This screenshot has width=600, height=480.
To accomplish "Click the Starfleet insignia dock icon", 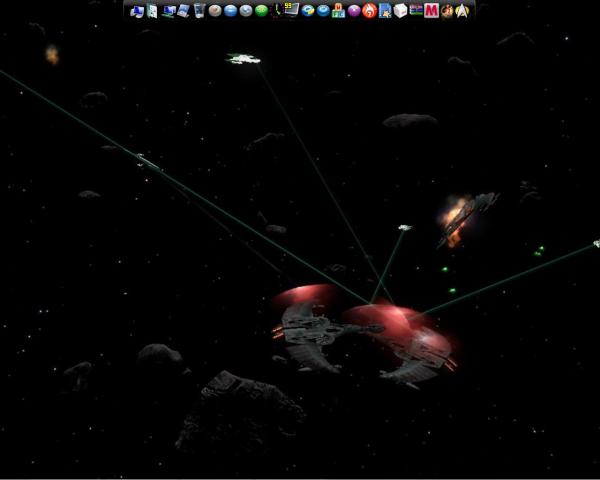I will tap(463, 11).
